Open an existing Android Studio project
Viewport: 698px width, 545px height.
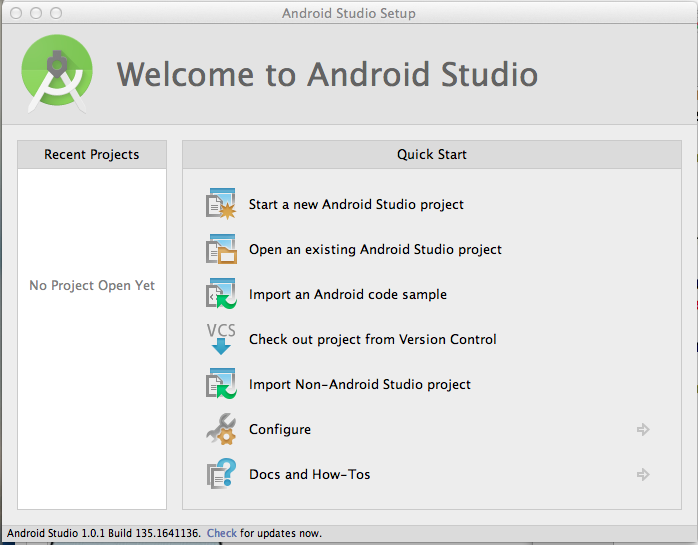point(375,249)
